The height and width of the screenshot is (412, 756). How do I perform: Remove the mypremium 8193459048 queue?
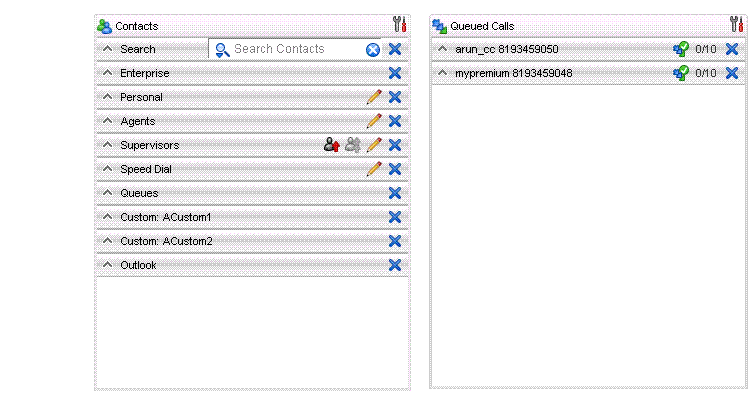click(732, 73)
